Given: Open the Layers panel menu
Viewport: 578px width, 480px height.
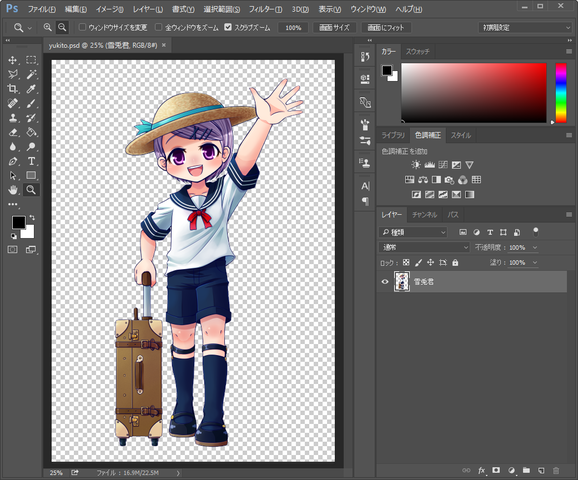Looking at the screenshot, I should (x=569, y=215).
